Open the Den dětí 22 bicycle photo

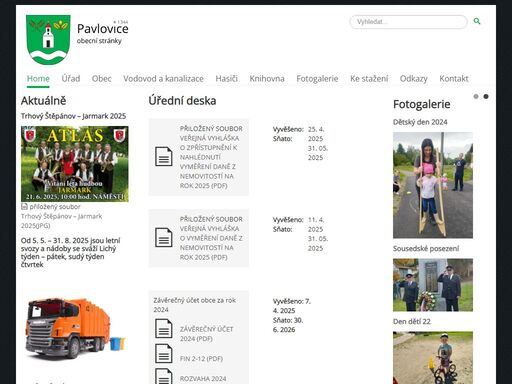click(x=433, y=358)
